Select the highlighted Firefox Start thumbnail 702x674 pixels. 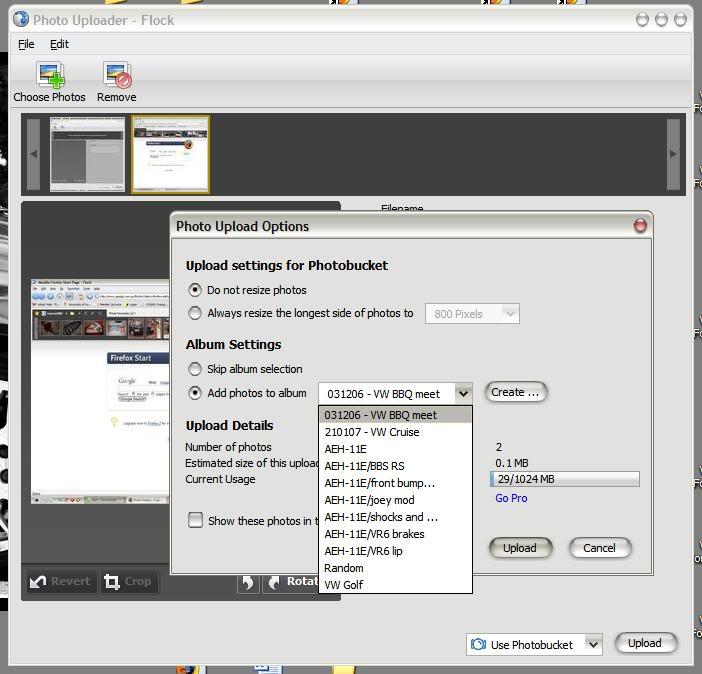[171, 155]
